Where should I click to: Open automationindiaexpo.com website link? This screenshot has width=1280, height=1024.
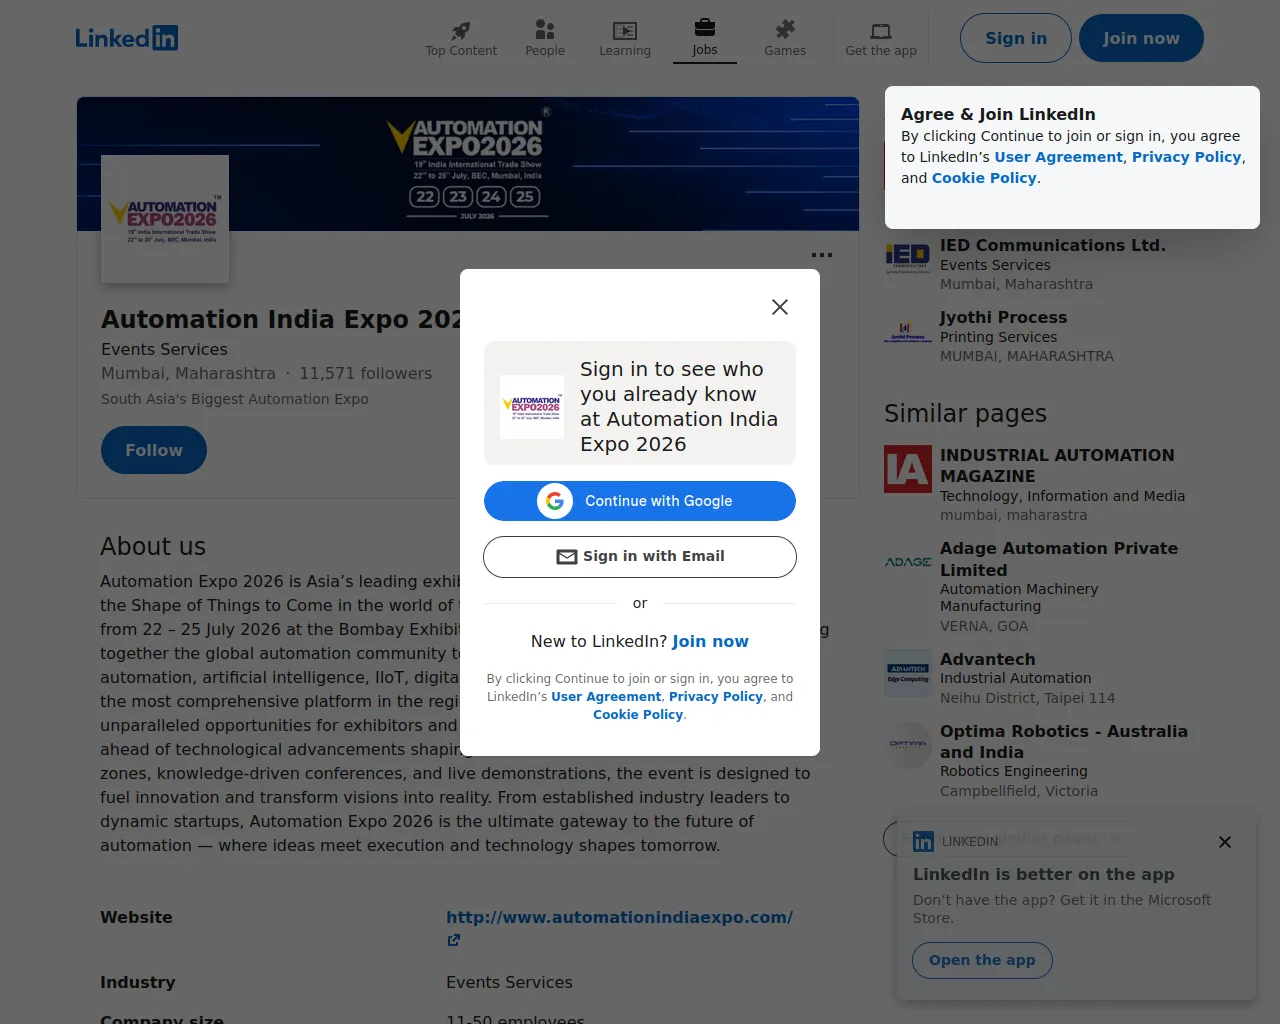pyautogui.click(x=619, y=918)
